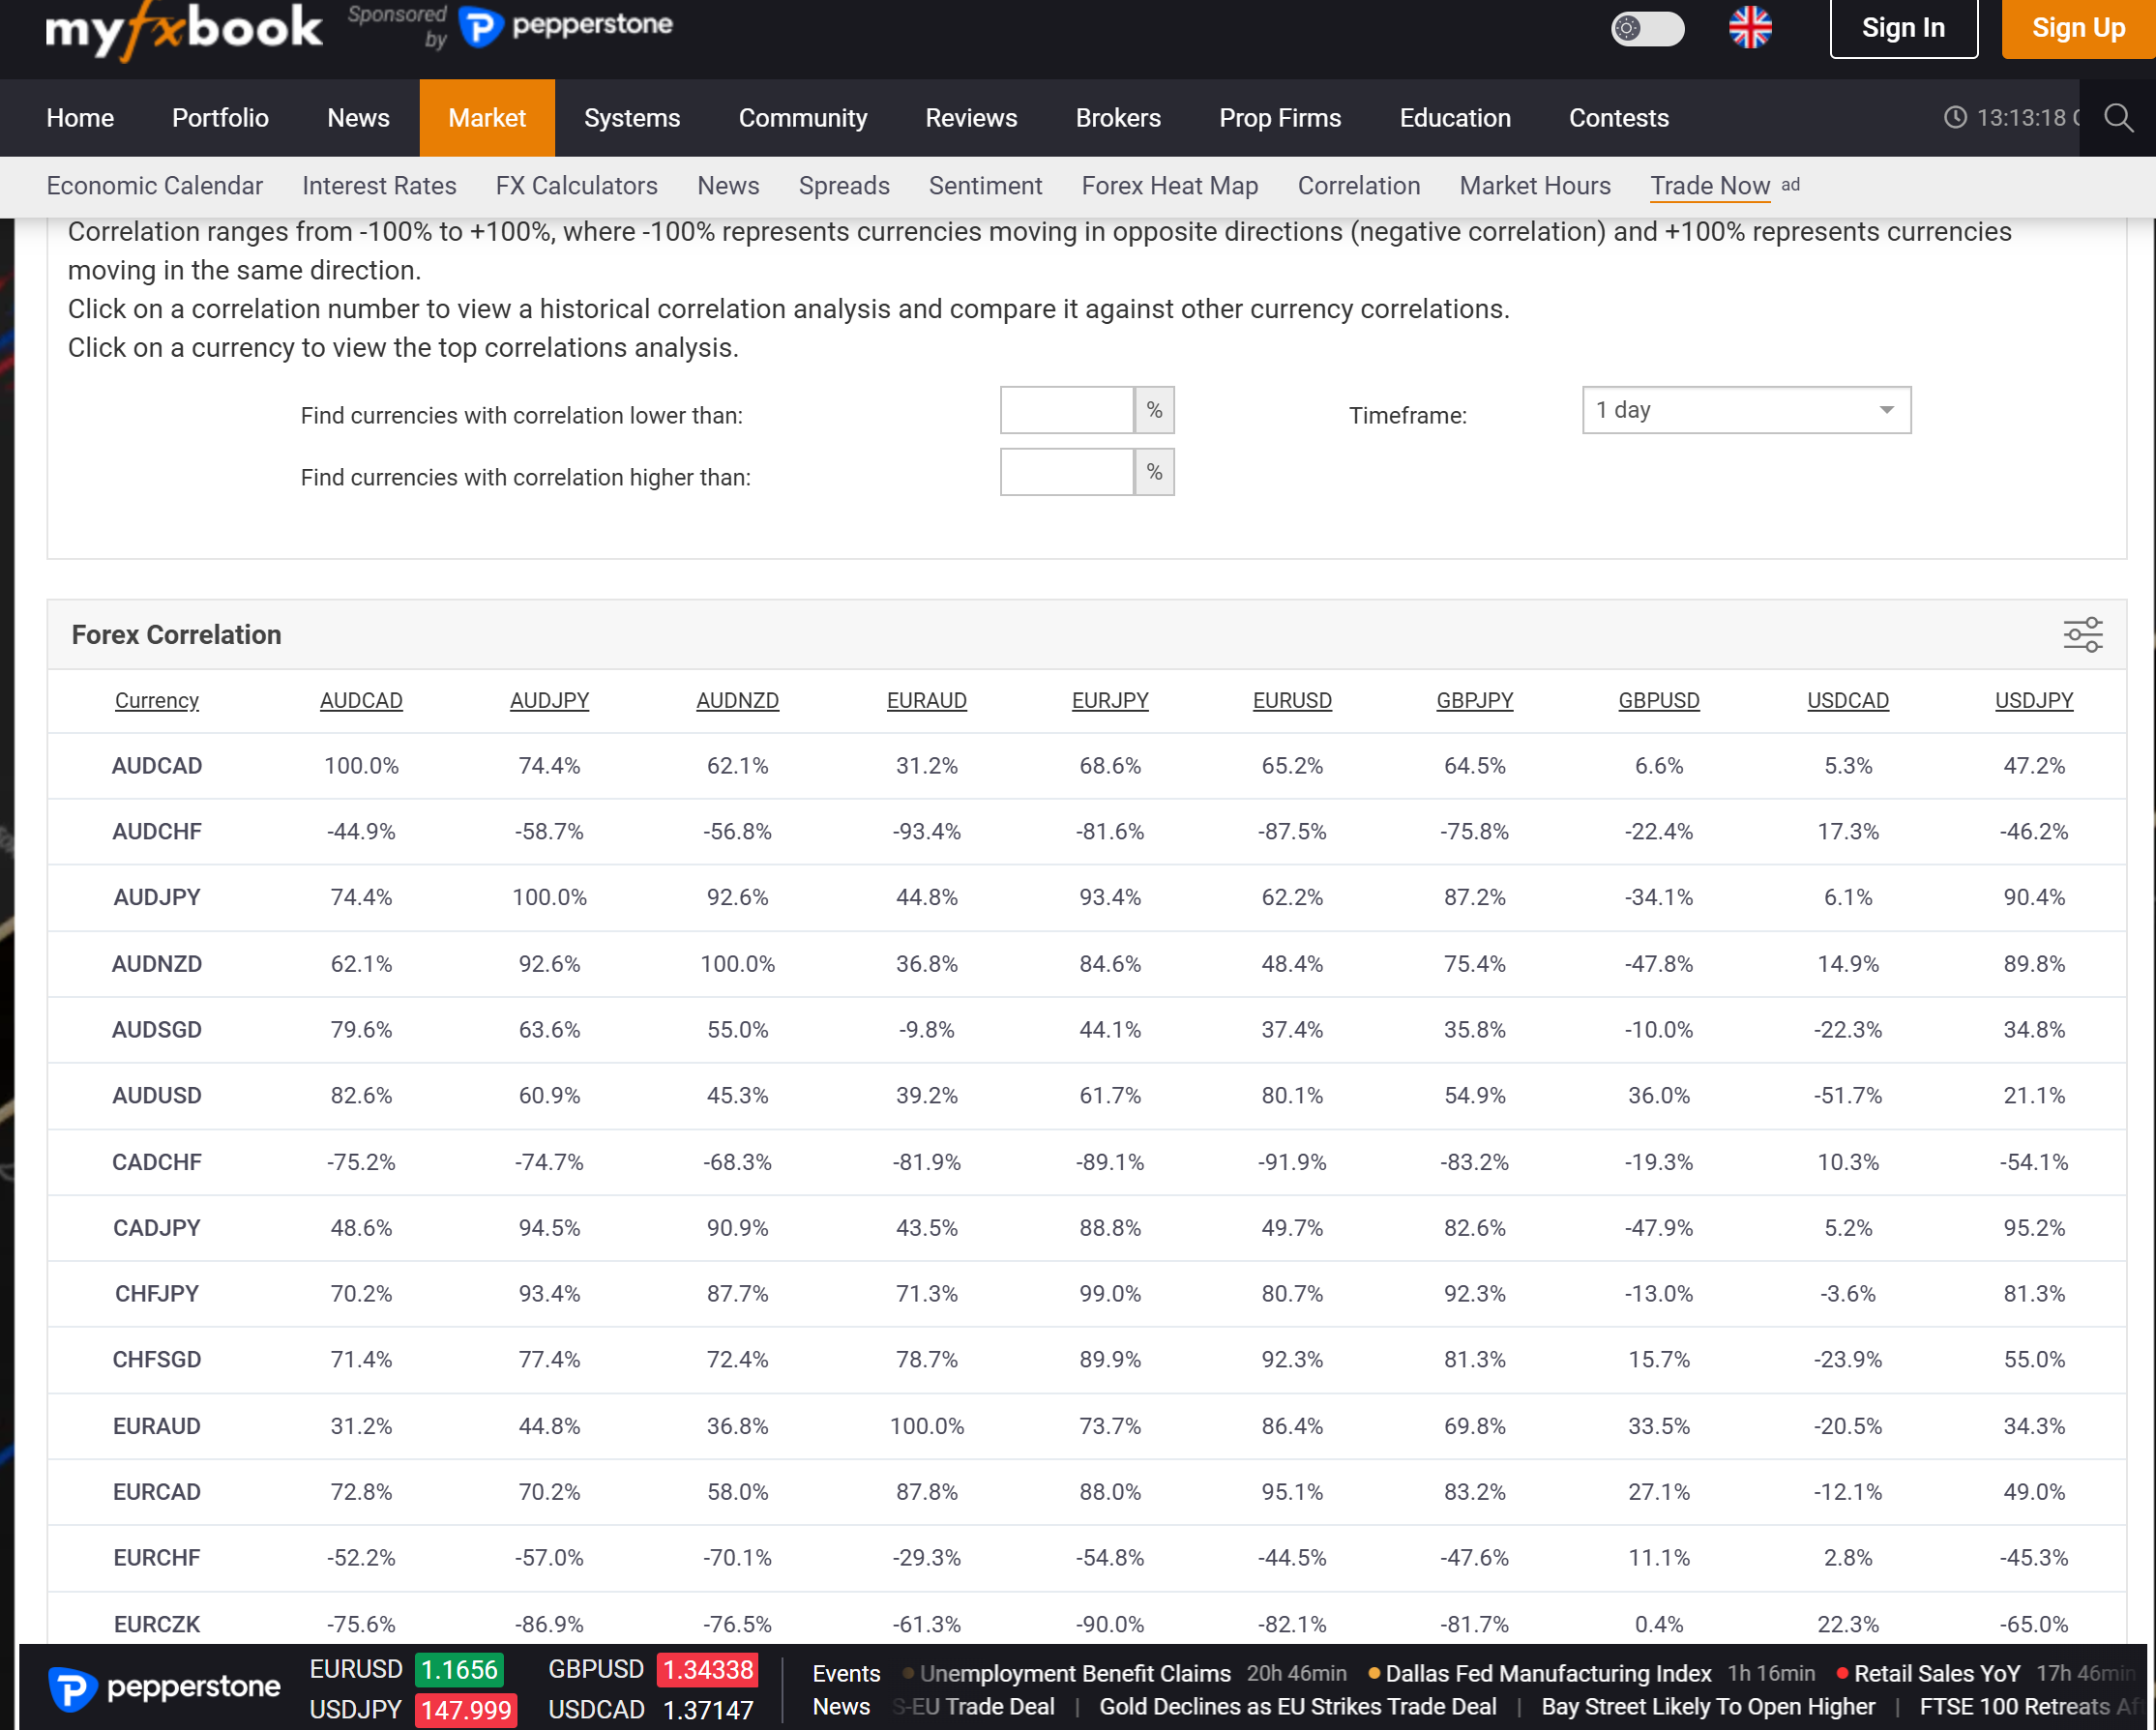Open the Systems menu item
2156x1730 pixels.
click(631, 118)
